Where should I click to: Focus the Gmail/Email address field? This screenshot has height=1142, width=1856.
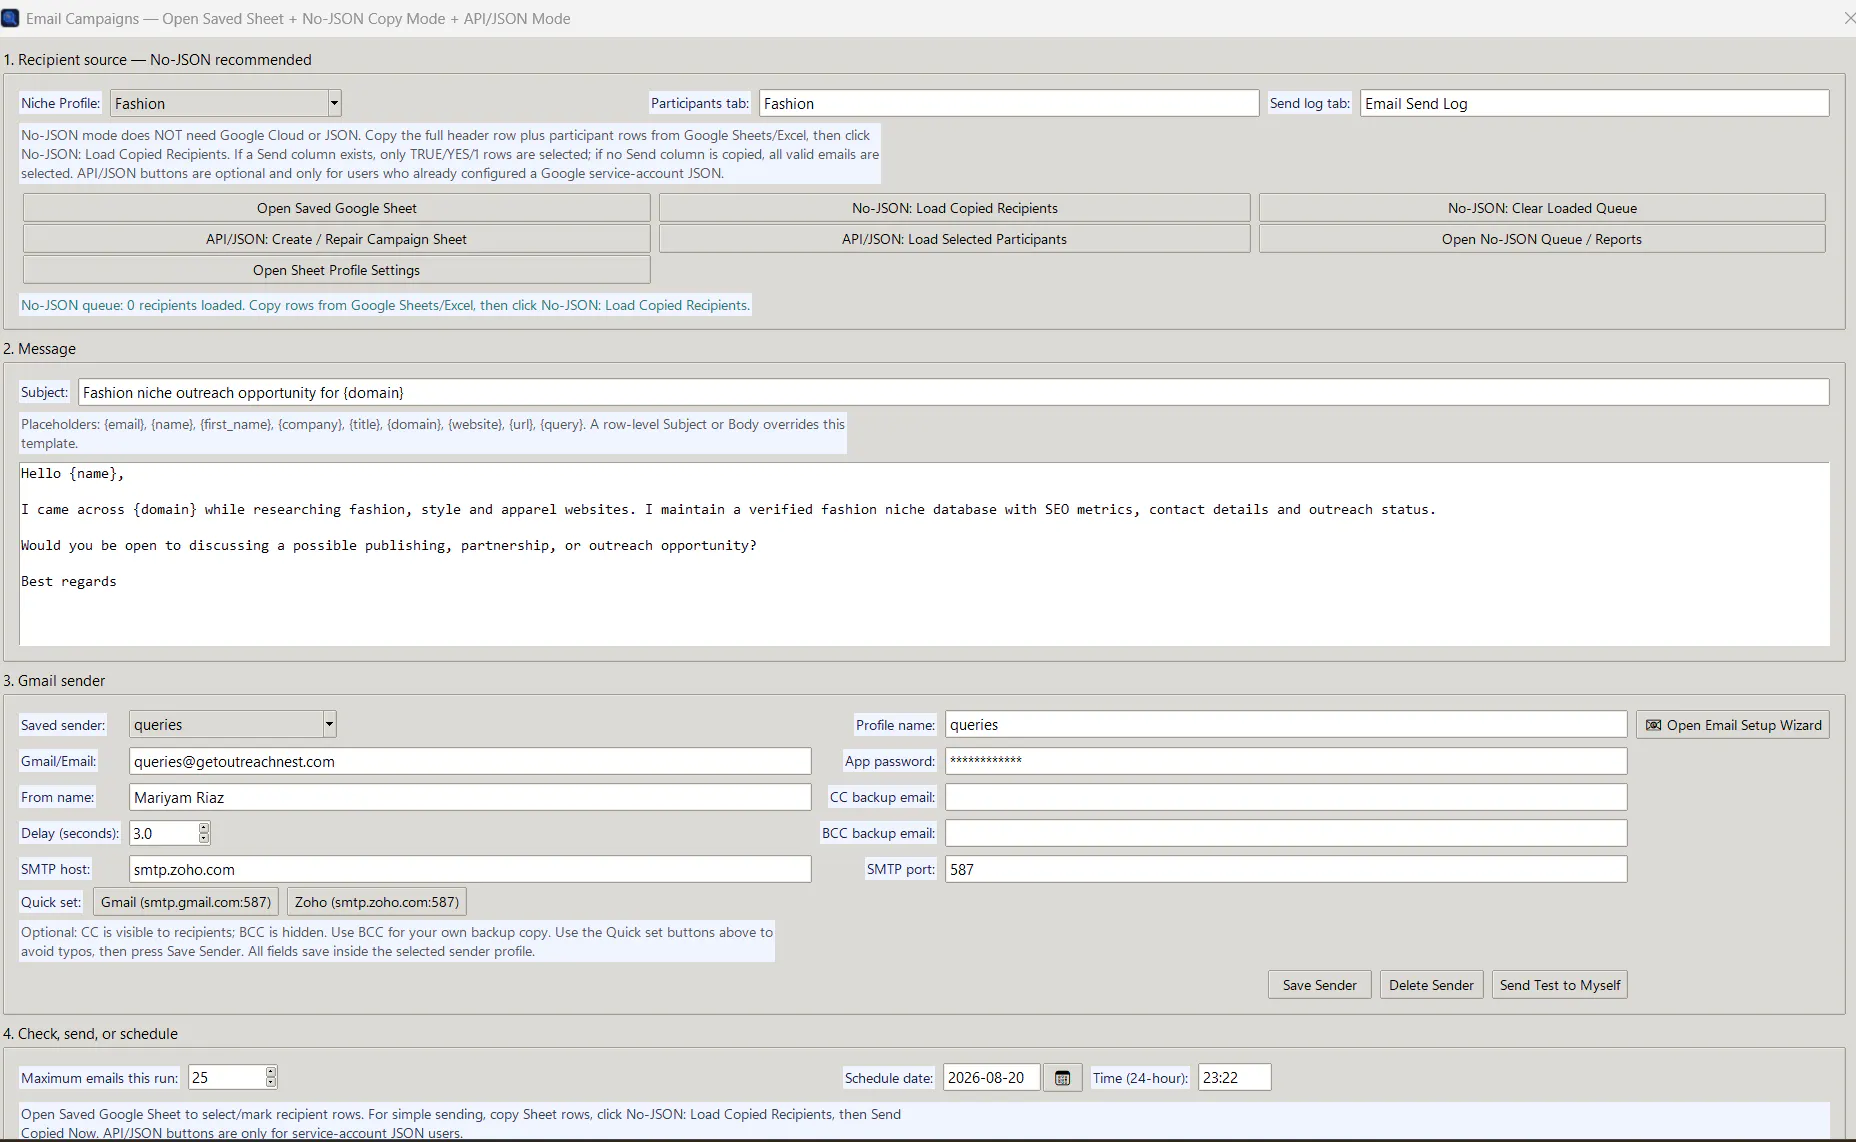(470, 761)
